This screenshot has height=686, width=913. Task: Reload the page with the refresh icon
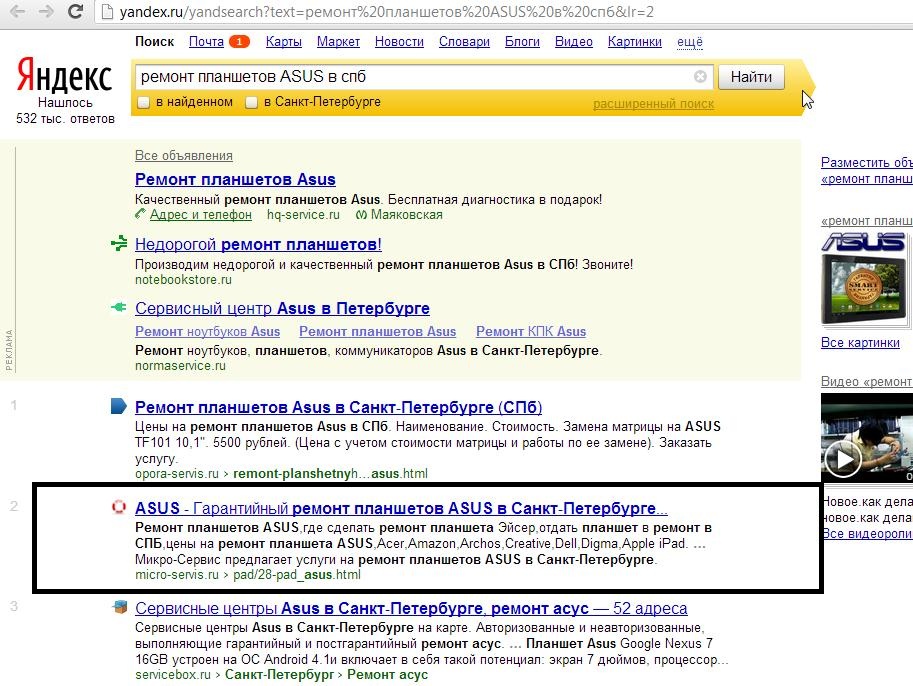75,12
